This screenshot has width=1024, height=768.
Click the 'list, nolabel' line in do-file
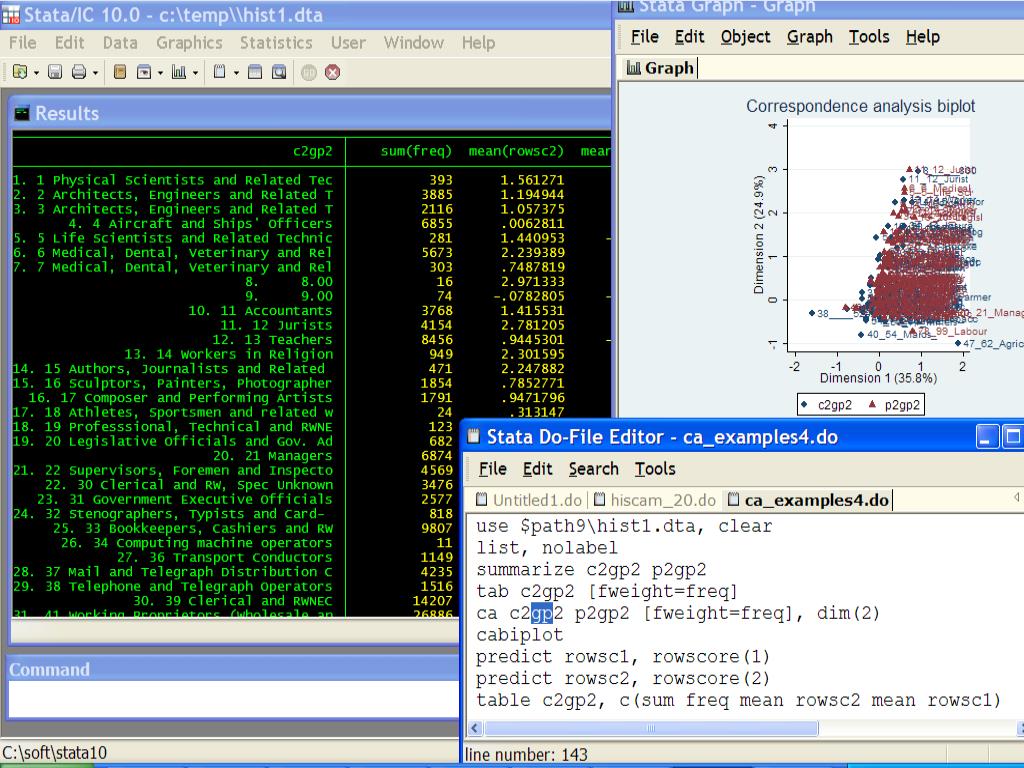coord(547,547)
